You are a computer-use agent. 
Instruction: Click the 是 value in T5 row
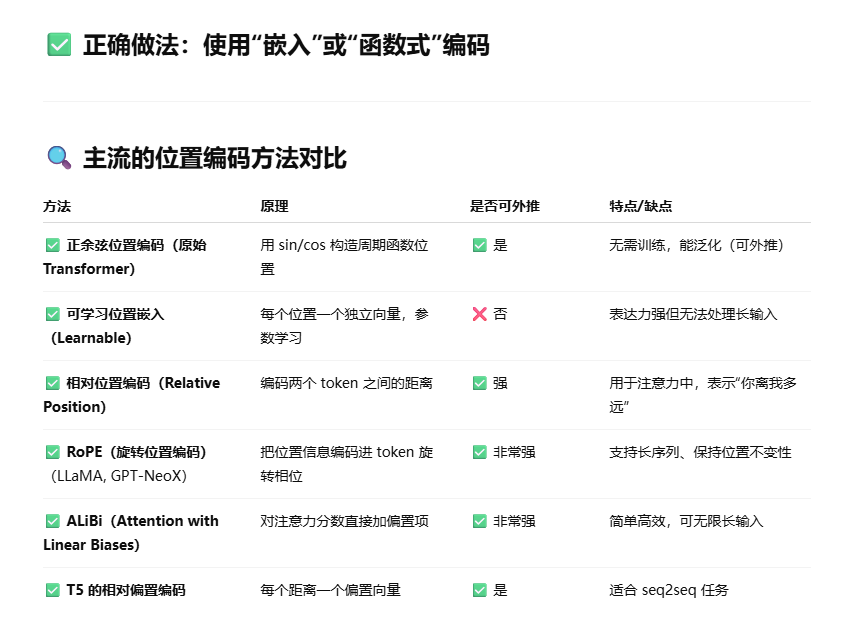[x=500, y=590]
